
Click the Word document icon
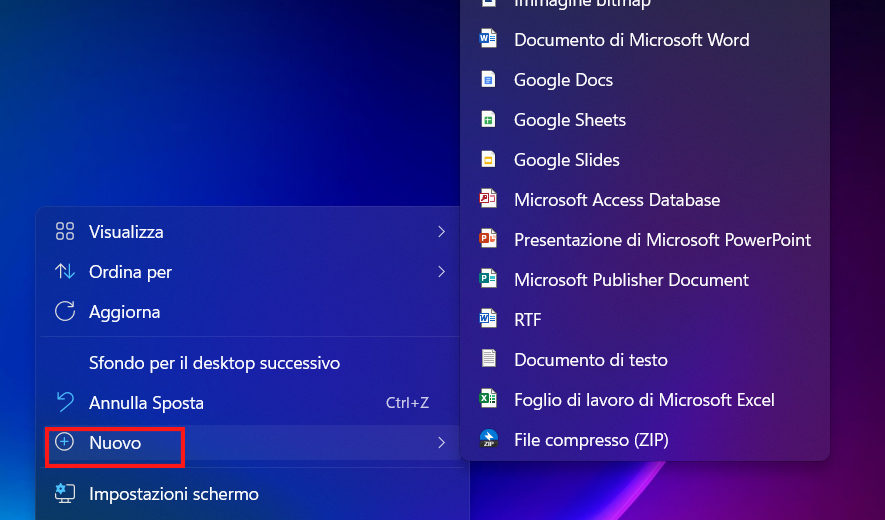click(x=488, y=40)
